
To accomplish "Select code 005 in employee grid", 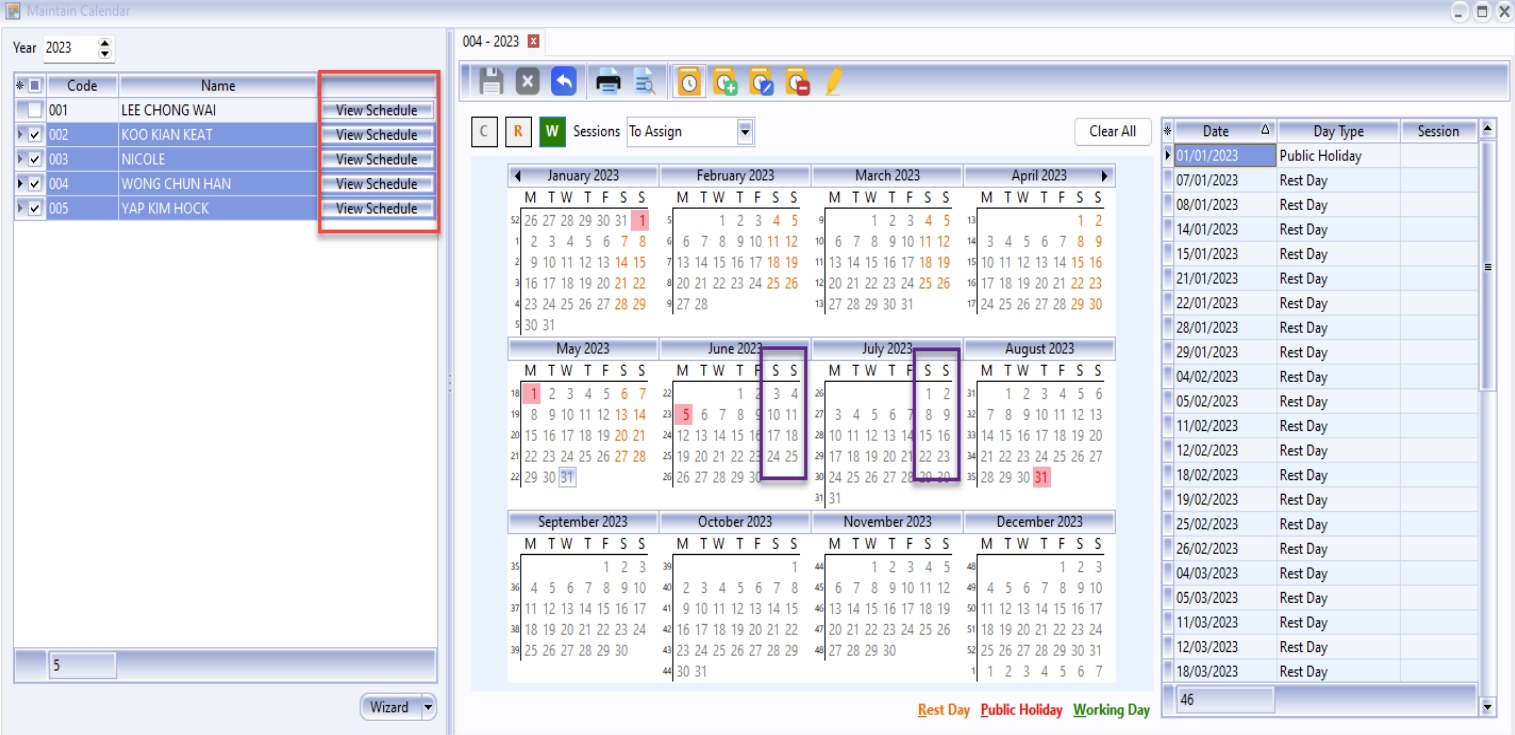I will (x=58, y=209).
